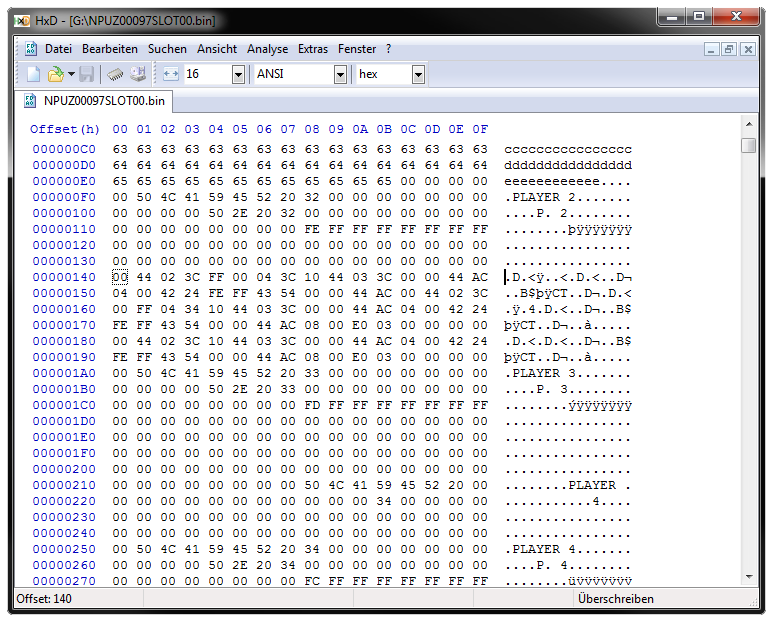Click the Offset(h) column header
The image size is (775, 623).
point(65,130)
